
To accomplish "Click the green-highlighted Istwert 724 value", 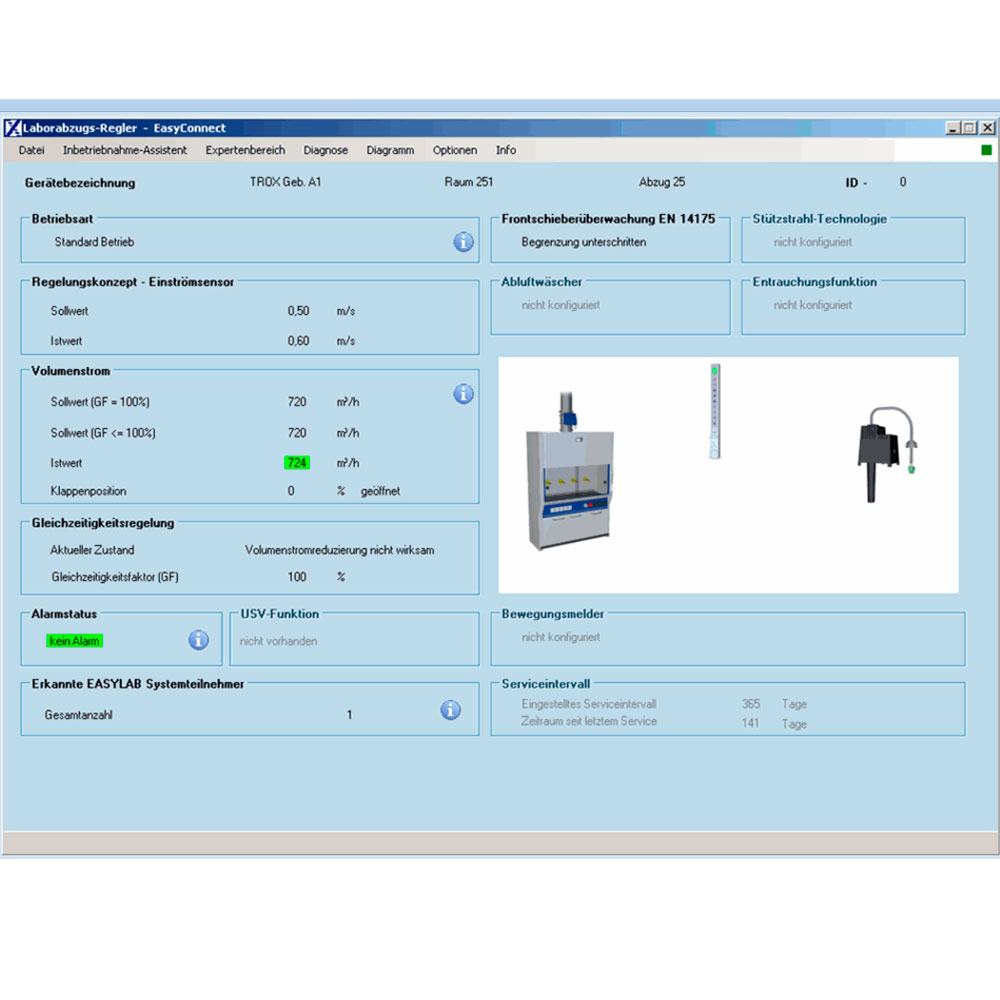I will coord(297,463).
